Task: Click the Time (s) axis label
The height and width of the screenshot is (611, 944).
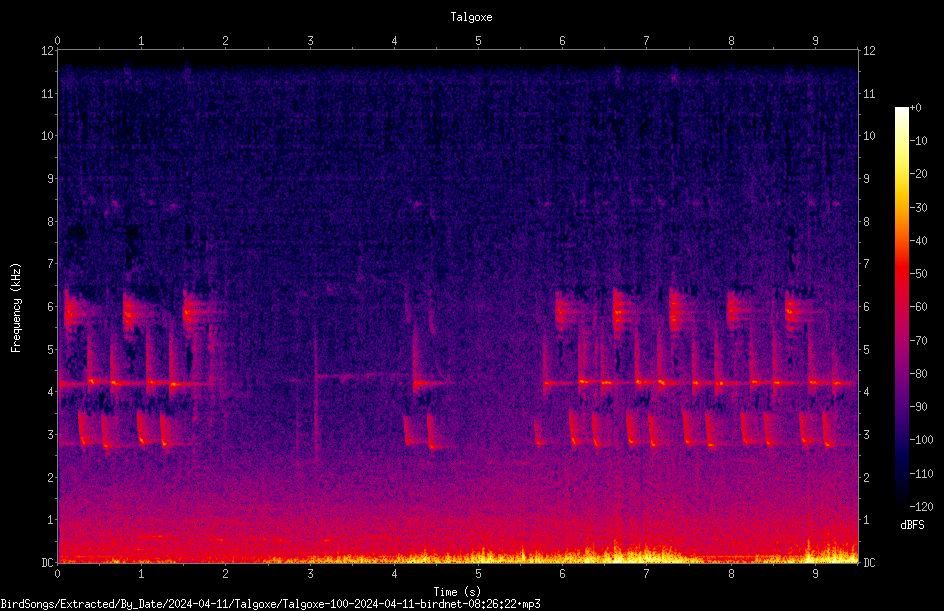Action: coord(457,592)
